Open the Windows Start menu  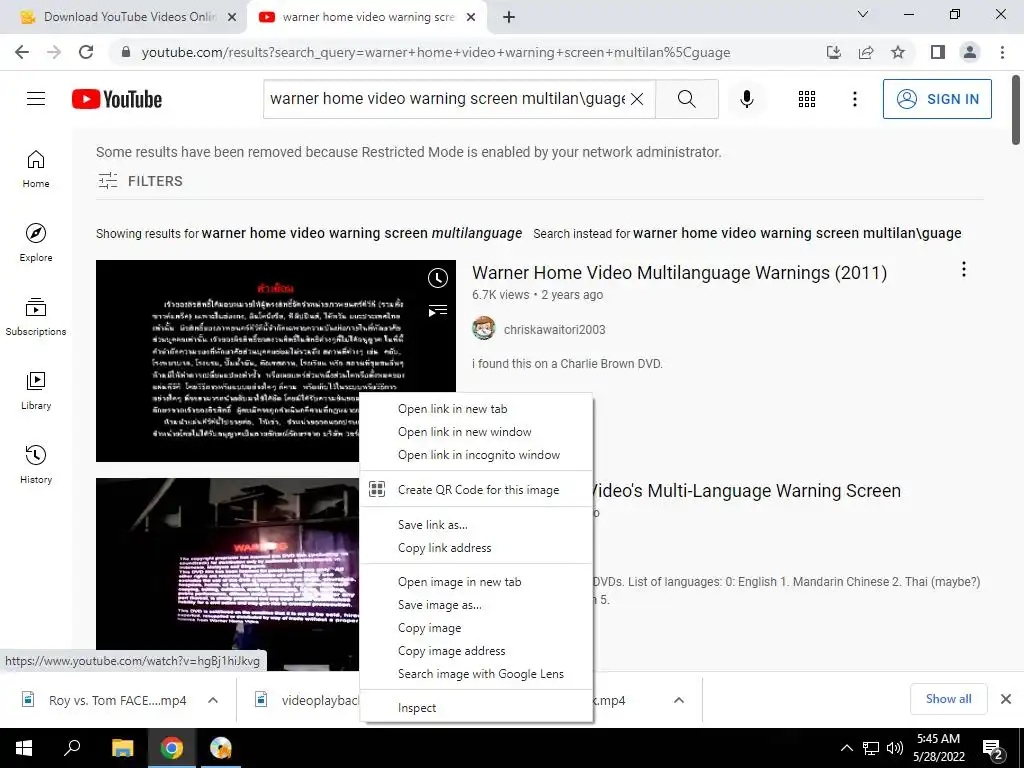click(24, 748)
